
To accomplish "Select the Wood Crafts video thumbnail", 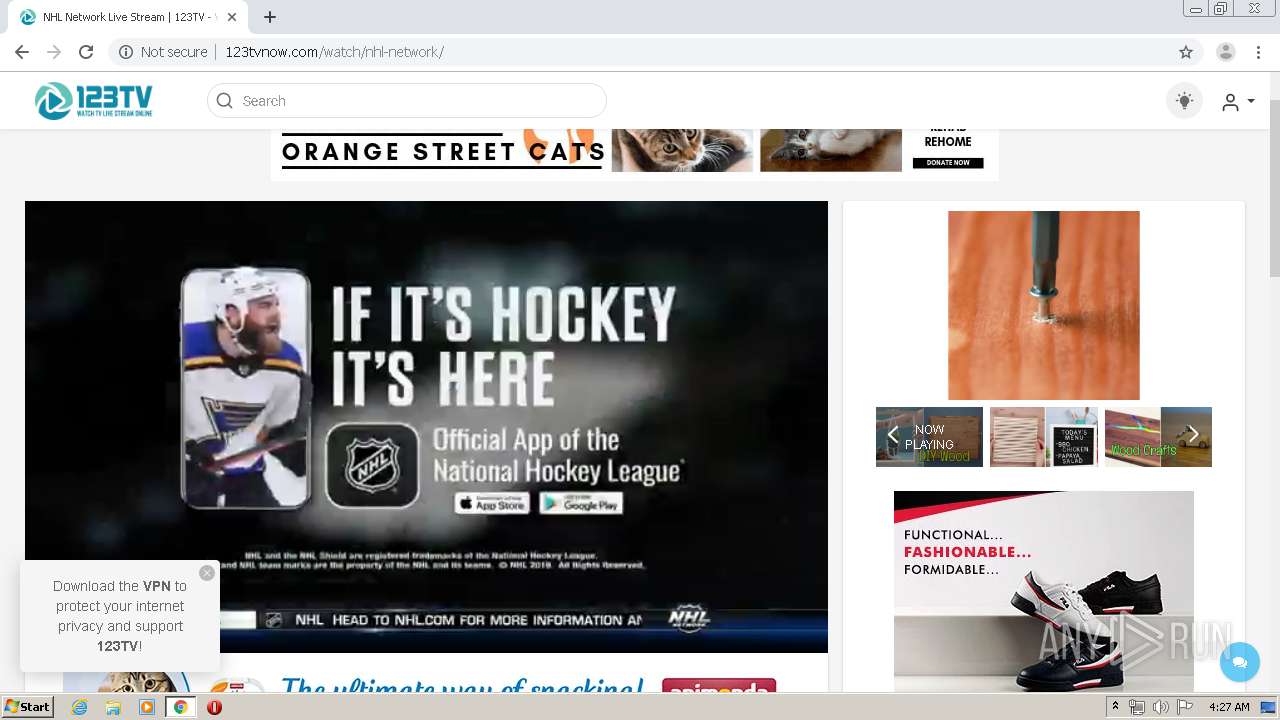I will [x=1158, y=437].
